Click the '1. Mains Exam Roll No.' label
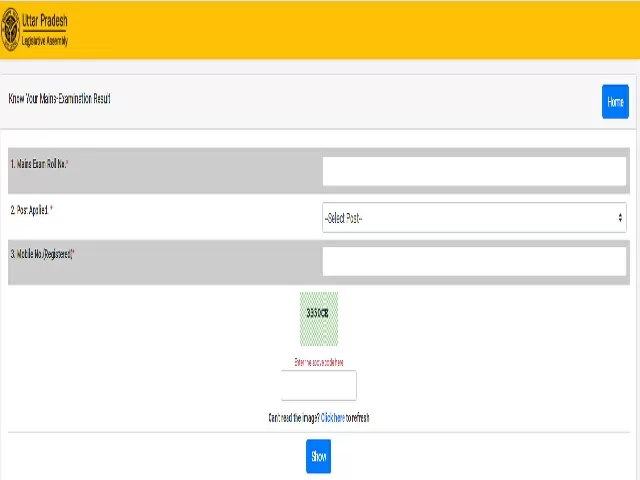This screenshot has height=480, width=640. pyautogui.click(x=39, y=164)
